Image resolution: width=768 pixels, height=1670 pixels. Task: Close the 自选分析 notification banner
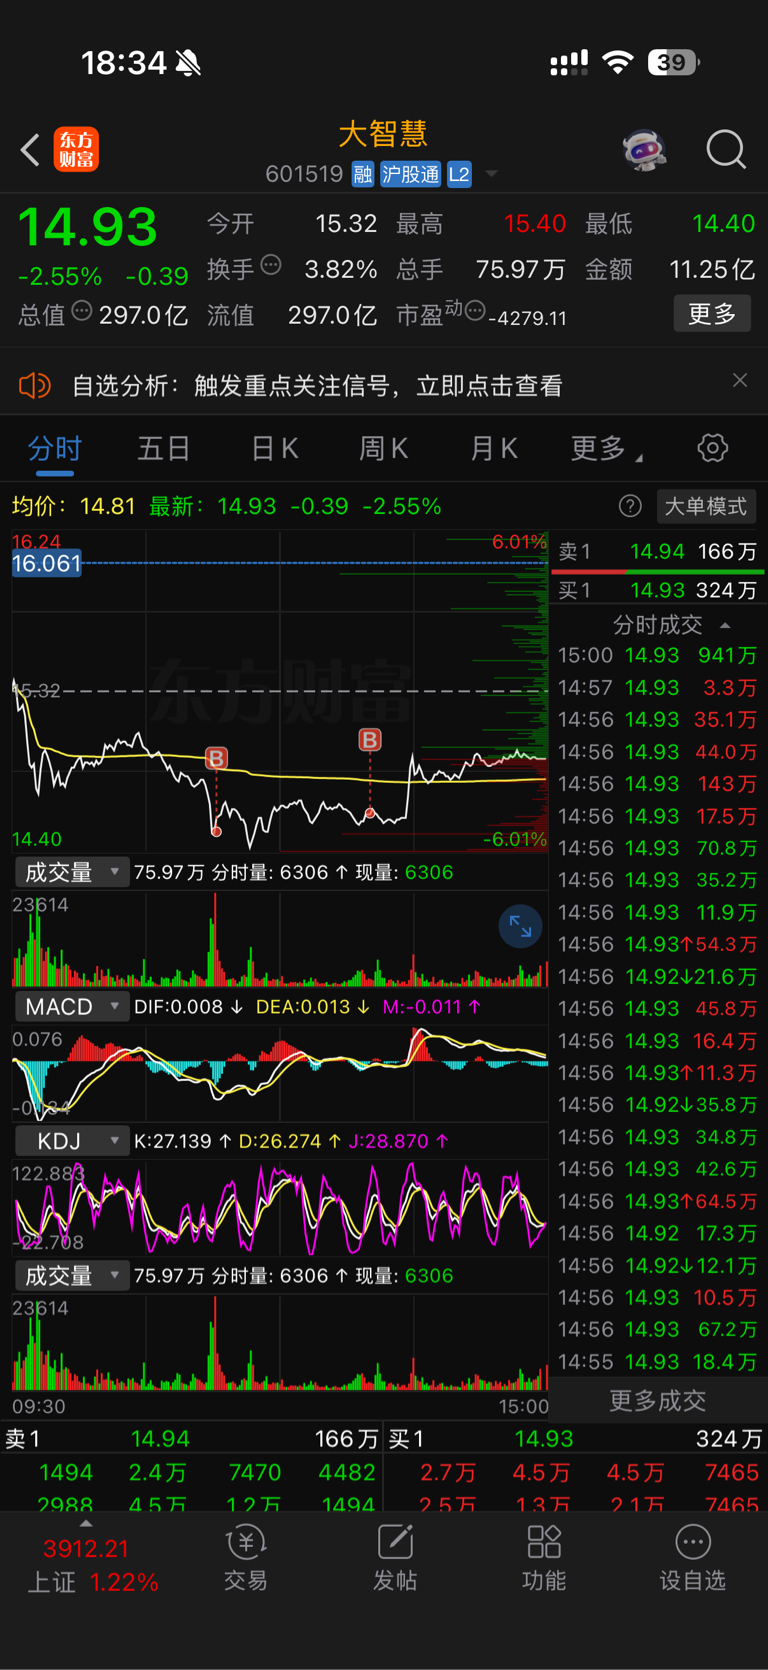click(740, 380)
